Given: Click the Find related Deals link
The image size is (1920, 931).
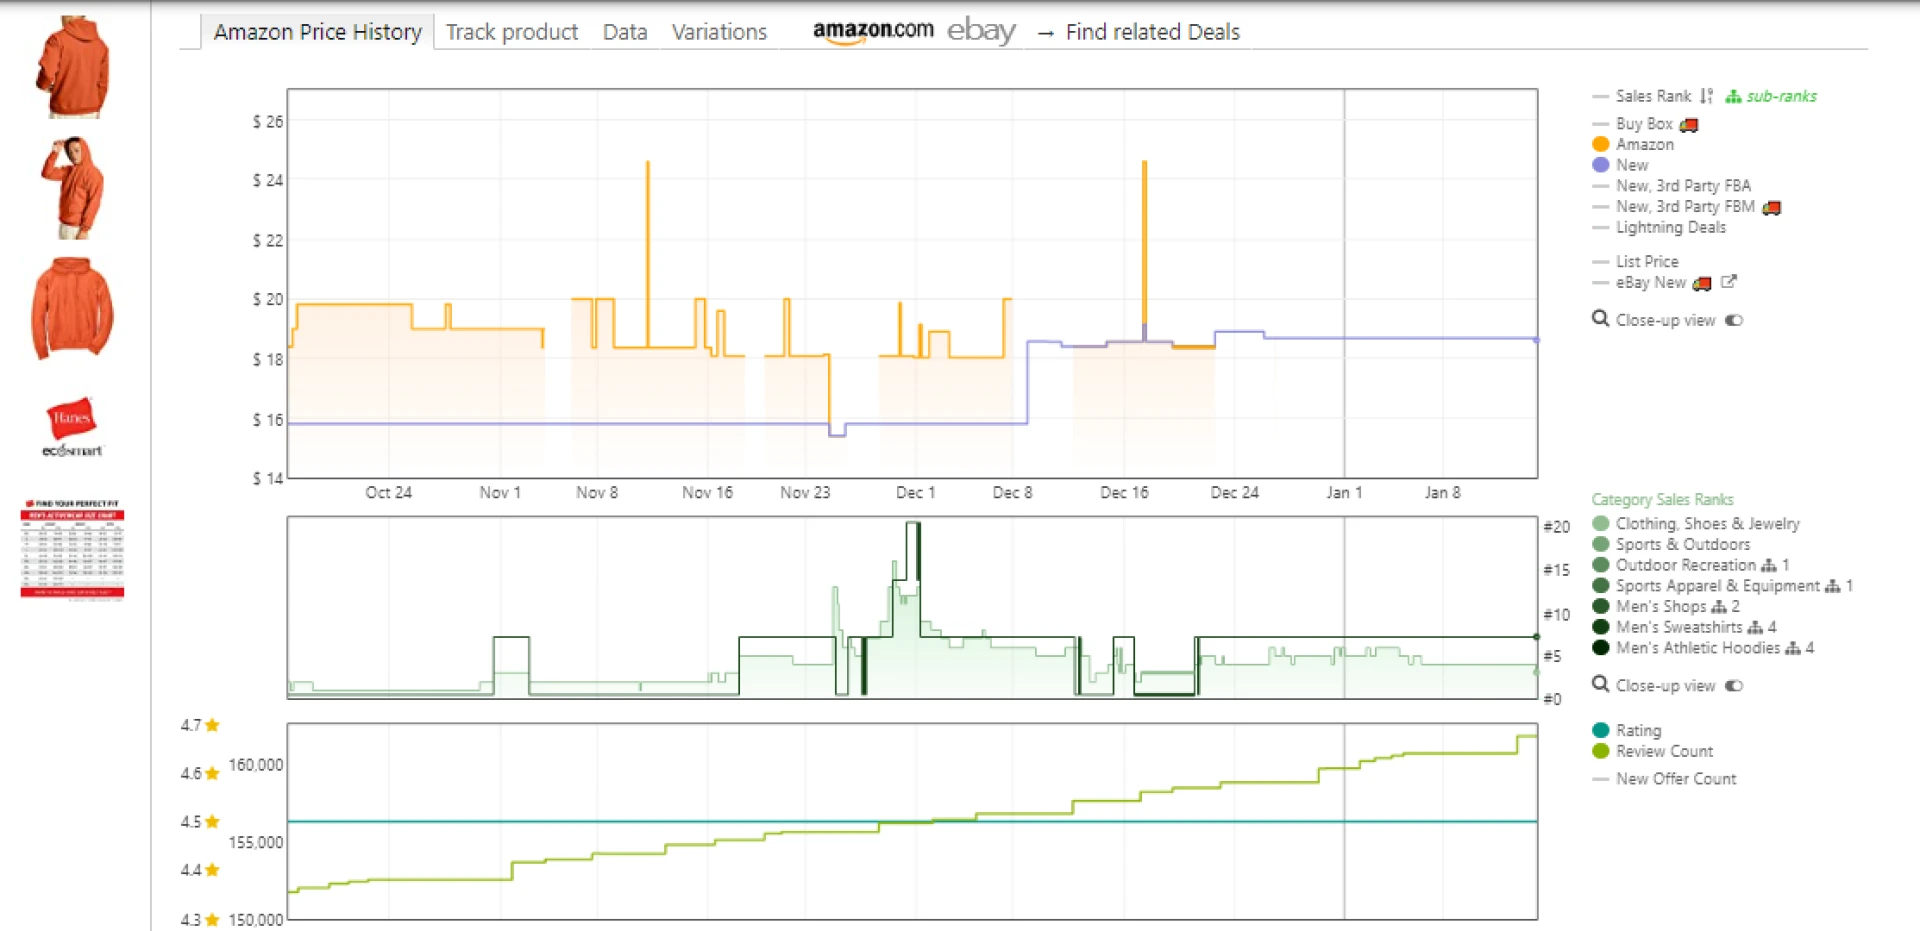Looking at the screenshot, I should 1151,32.
